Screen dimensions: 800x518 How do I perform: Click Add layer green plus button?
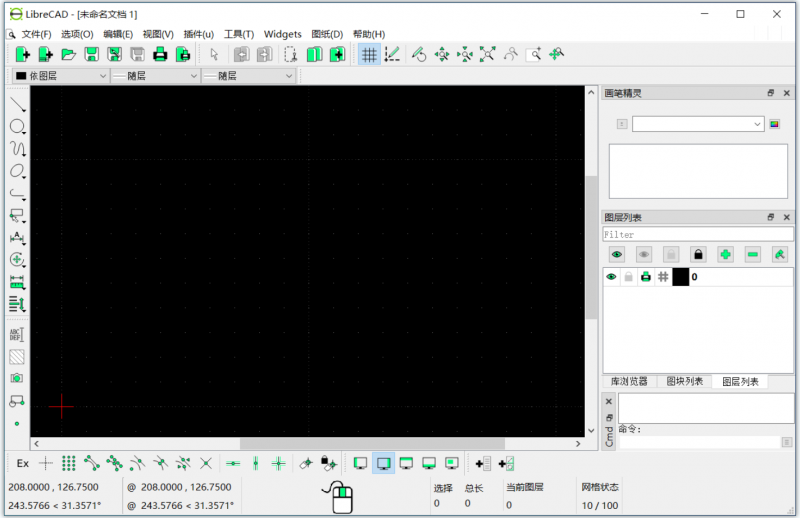click(x=725, y=254)
